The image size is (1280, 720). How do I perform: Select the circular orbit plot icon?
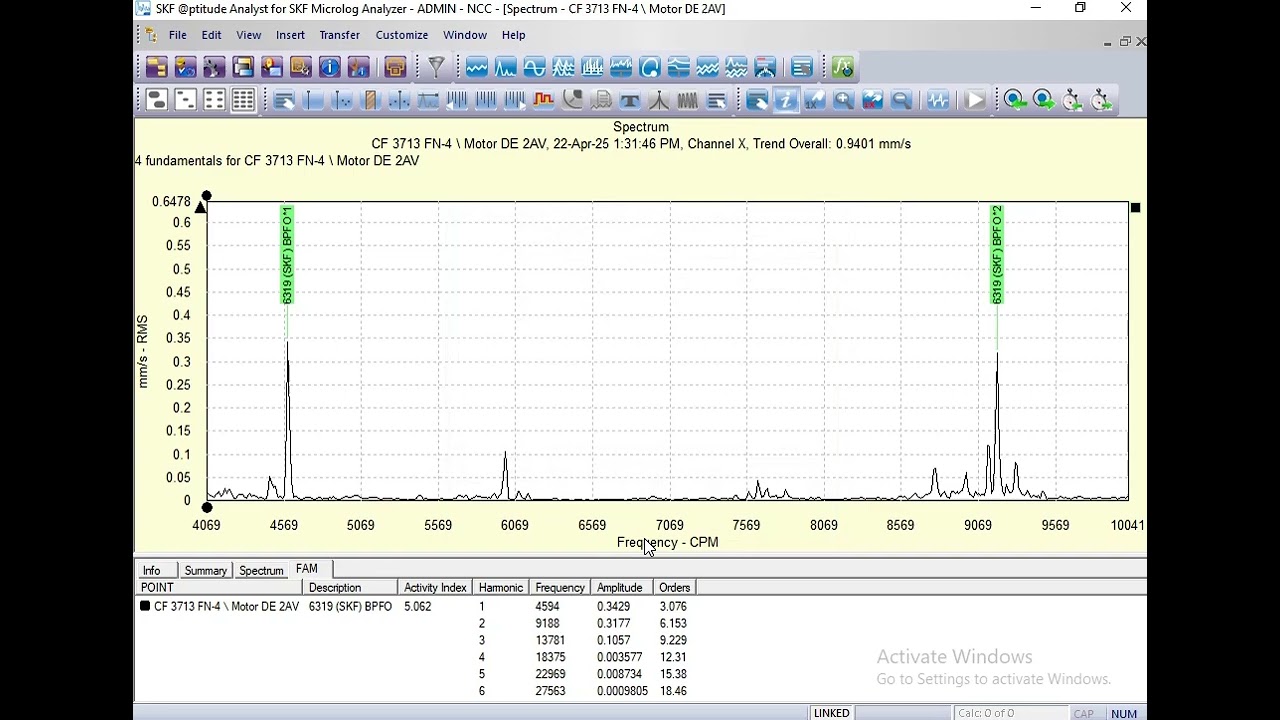coord(650,68)
